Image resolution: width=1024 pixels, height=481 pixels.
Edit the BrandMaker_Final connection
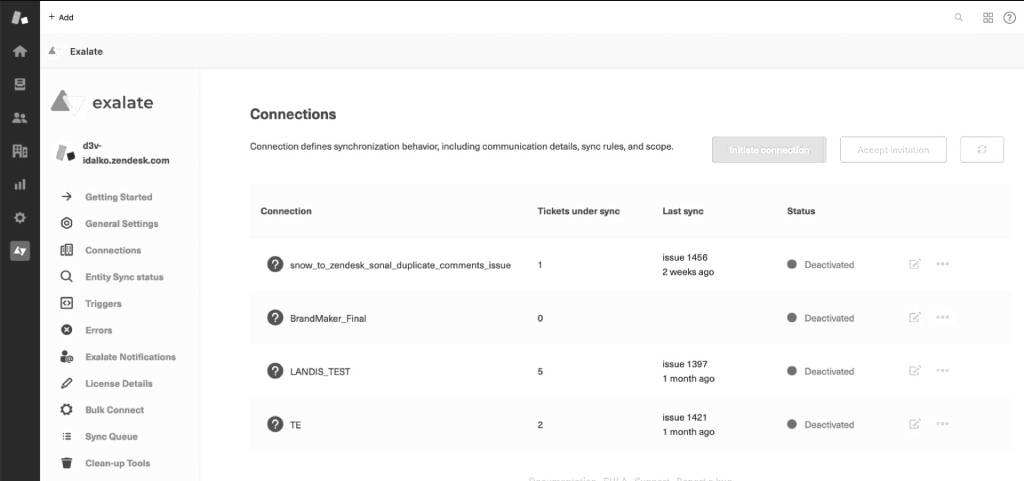(x=915, y=318)
